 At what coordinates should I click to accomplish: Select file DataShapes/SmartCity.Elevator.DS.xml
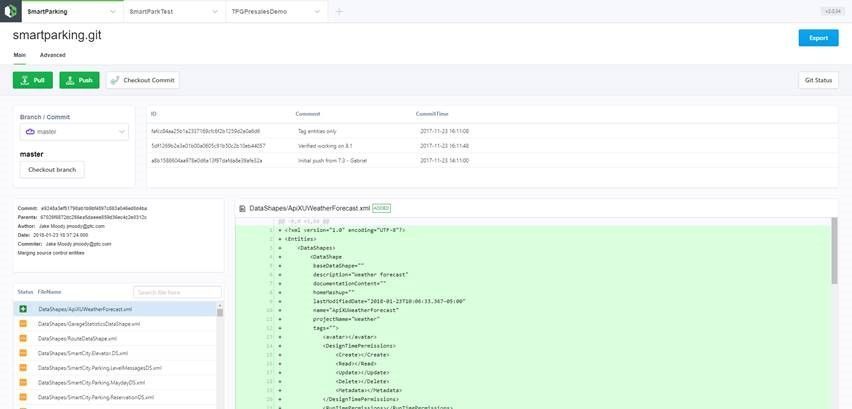83,353
